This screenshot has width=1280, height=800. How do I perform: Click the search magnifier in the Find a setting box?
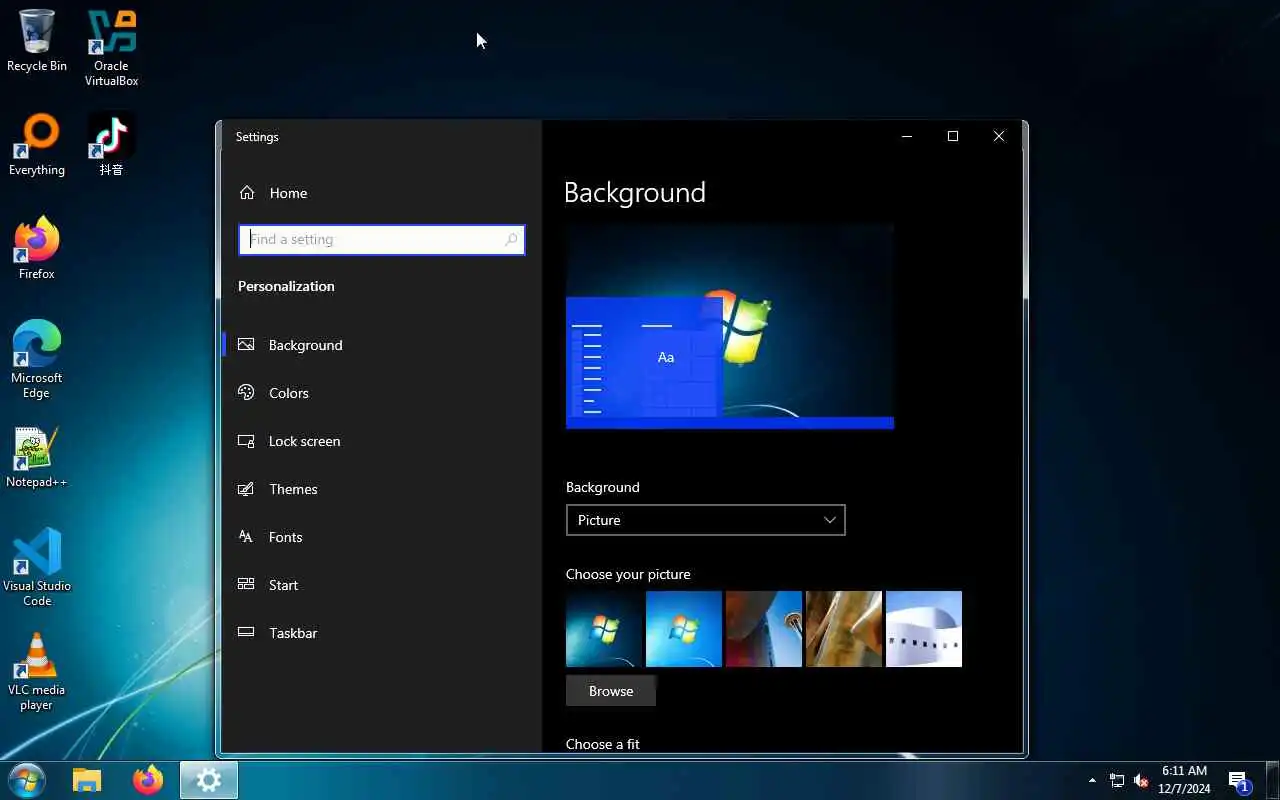point(511,240)
